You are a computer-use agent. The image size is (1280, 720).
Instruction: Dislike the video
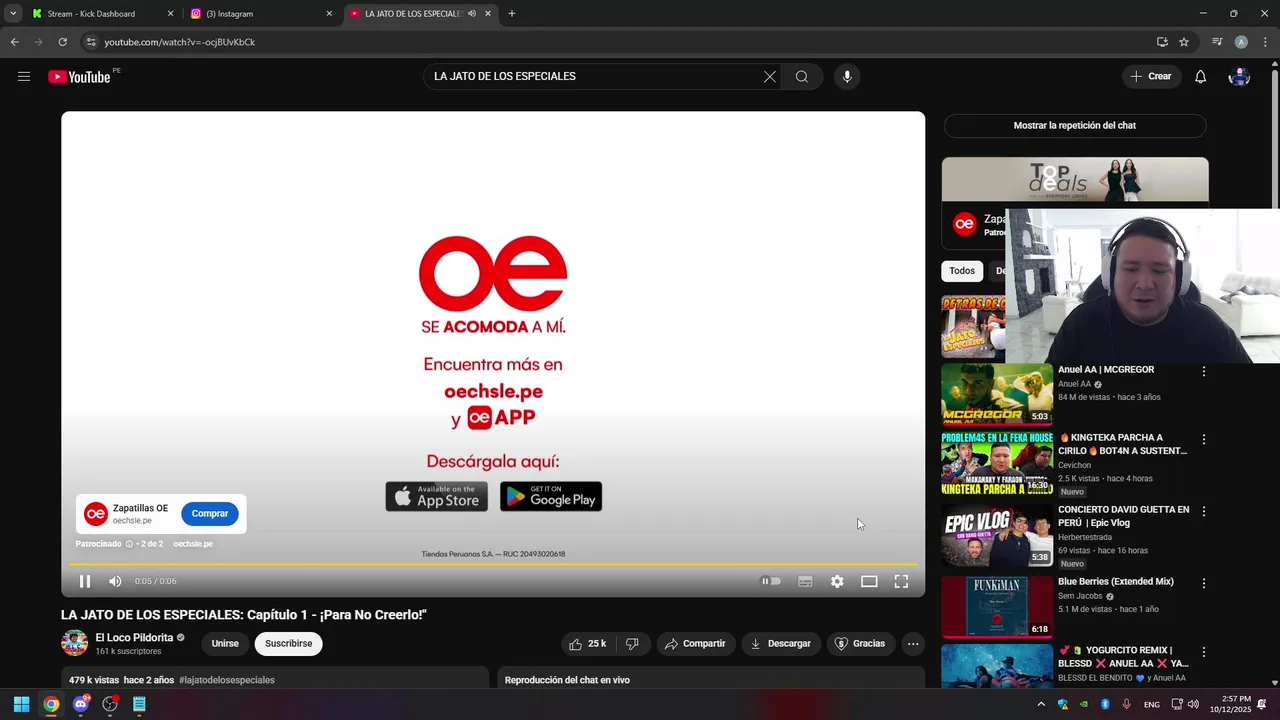[x=632, y=644]
